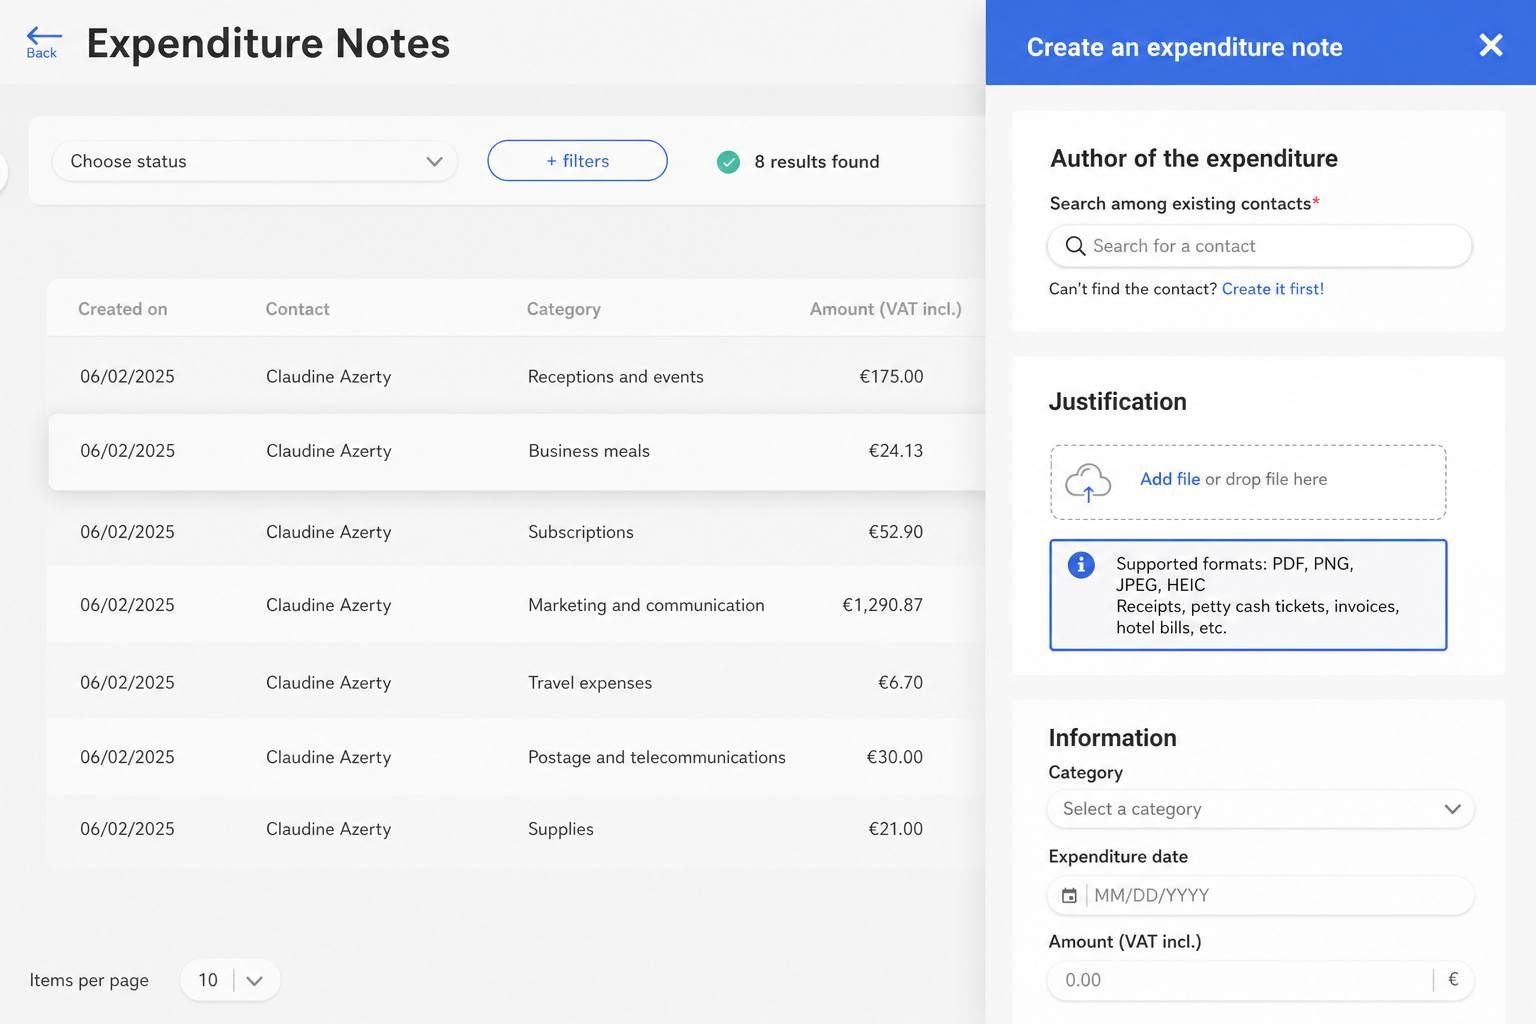Click the + filters button
This screenshot has width=1536, height=1024.
[577, 161]
